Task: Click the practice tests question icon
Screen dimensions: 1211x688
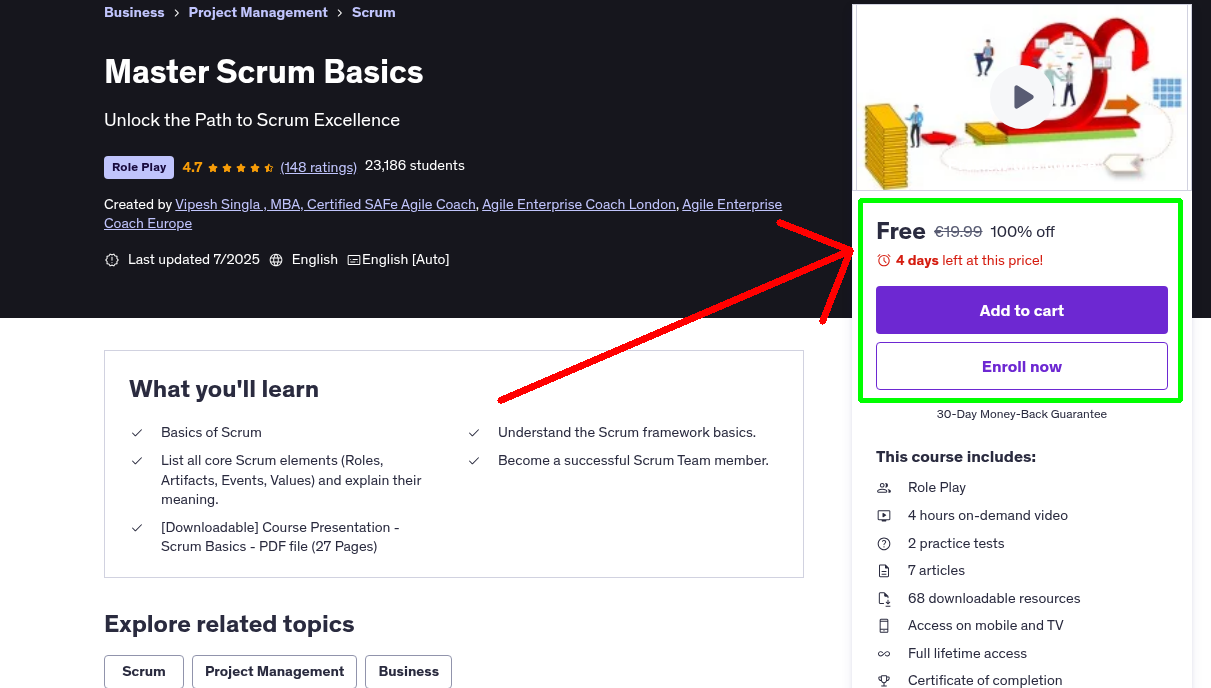Action: pos(884,544)
